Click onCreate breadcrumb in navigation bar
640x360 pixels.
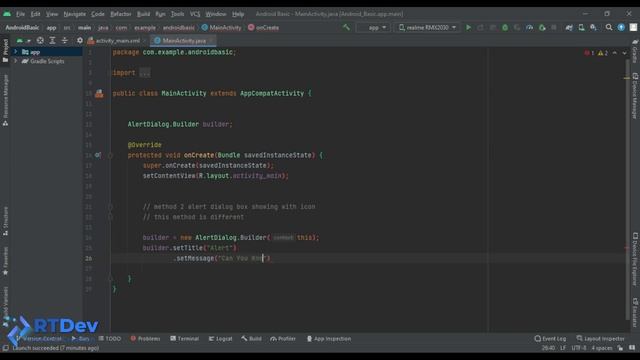tap(263, 28)
